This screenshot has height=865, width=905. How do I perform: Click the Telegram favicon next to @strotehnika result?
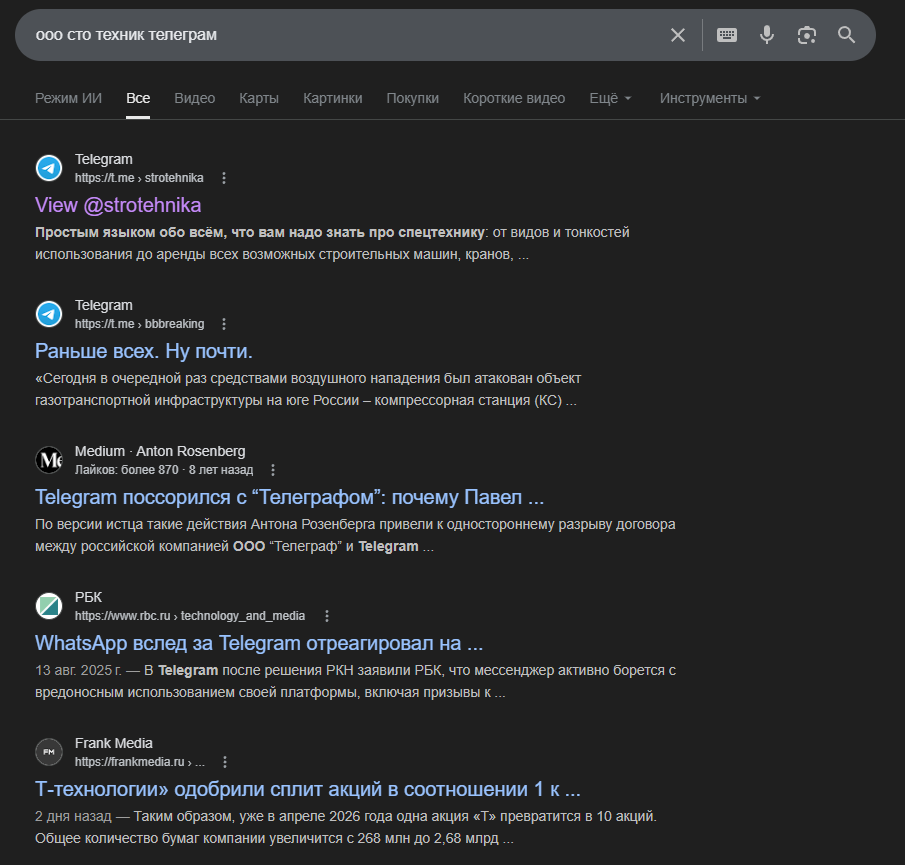(x=49, y=167)
